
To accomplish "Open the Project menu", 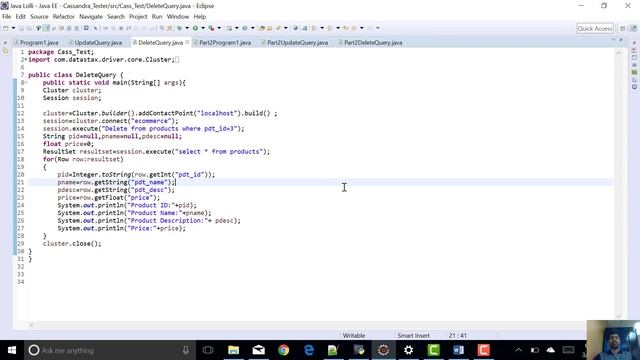I will point(138,17).
